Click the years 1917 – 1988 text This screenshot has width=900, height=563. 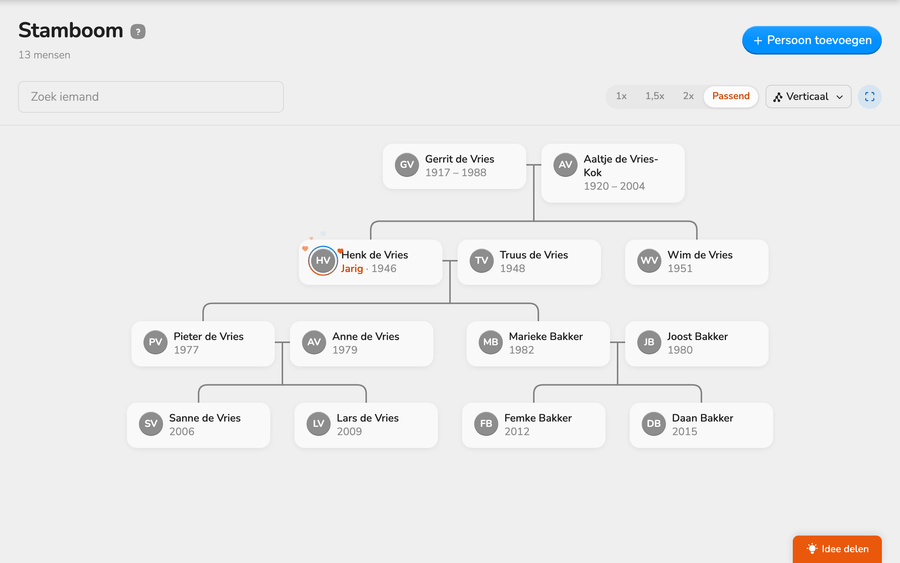click(x=456, y=173)
